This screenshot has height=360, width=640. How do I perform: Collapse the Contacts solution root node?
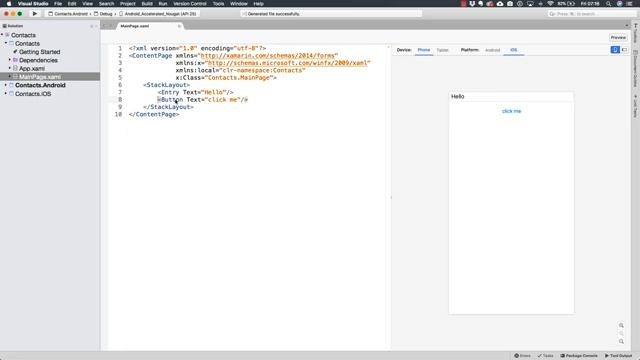(x=2, y=35)
